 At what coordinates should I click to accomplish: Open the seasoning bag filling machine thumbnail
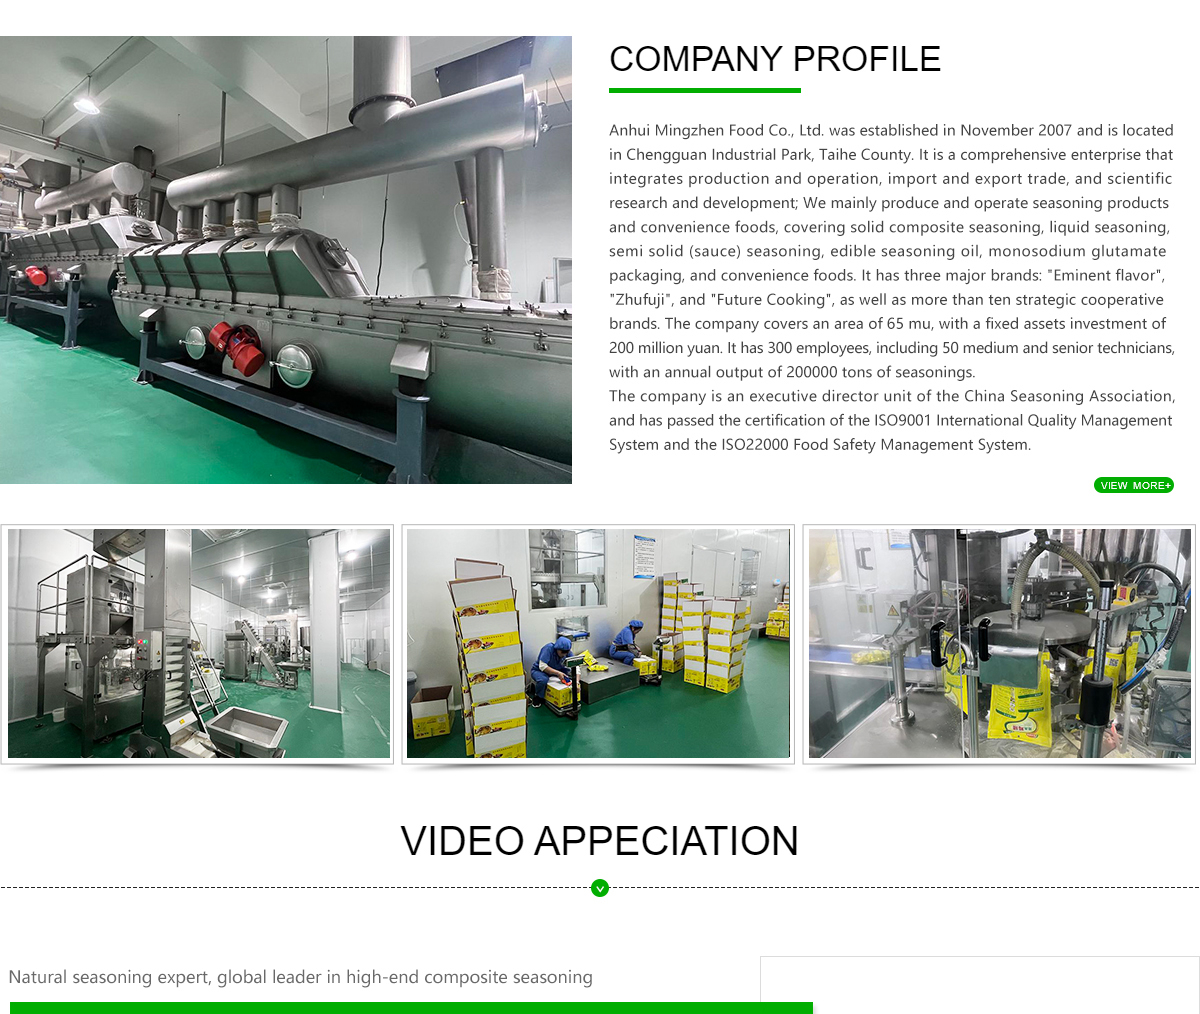click(1000, 643)
